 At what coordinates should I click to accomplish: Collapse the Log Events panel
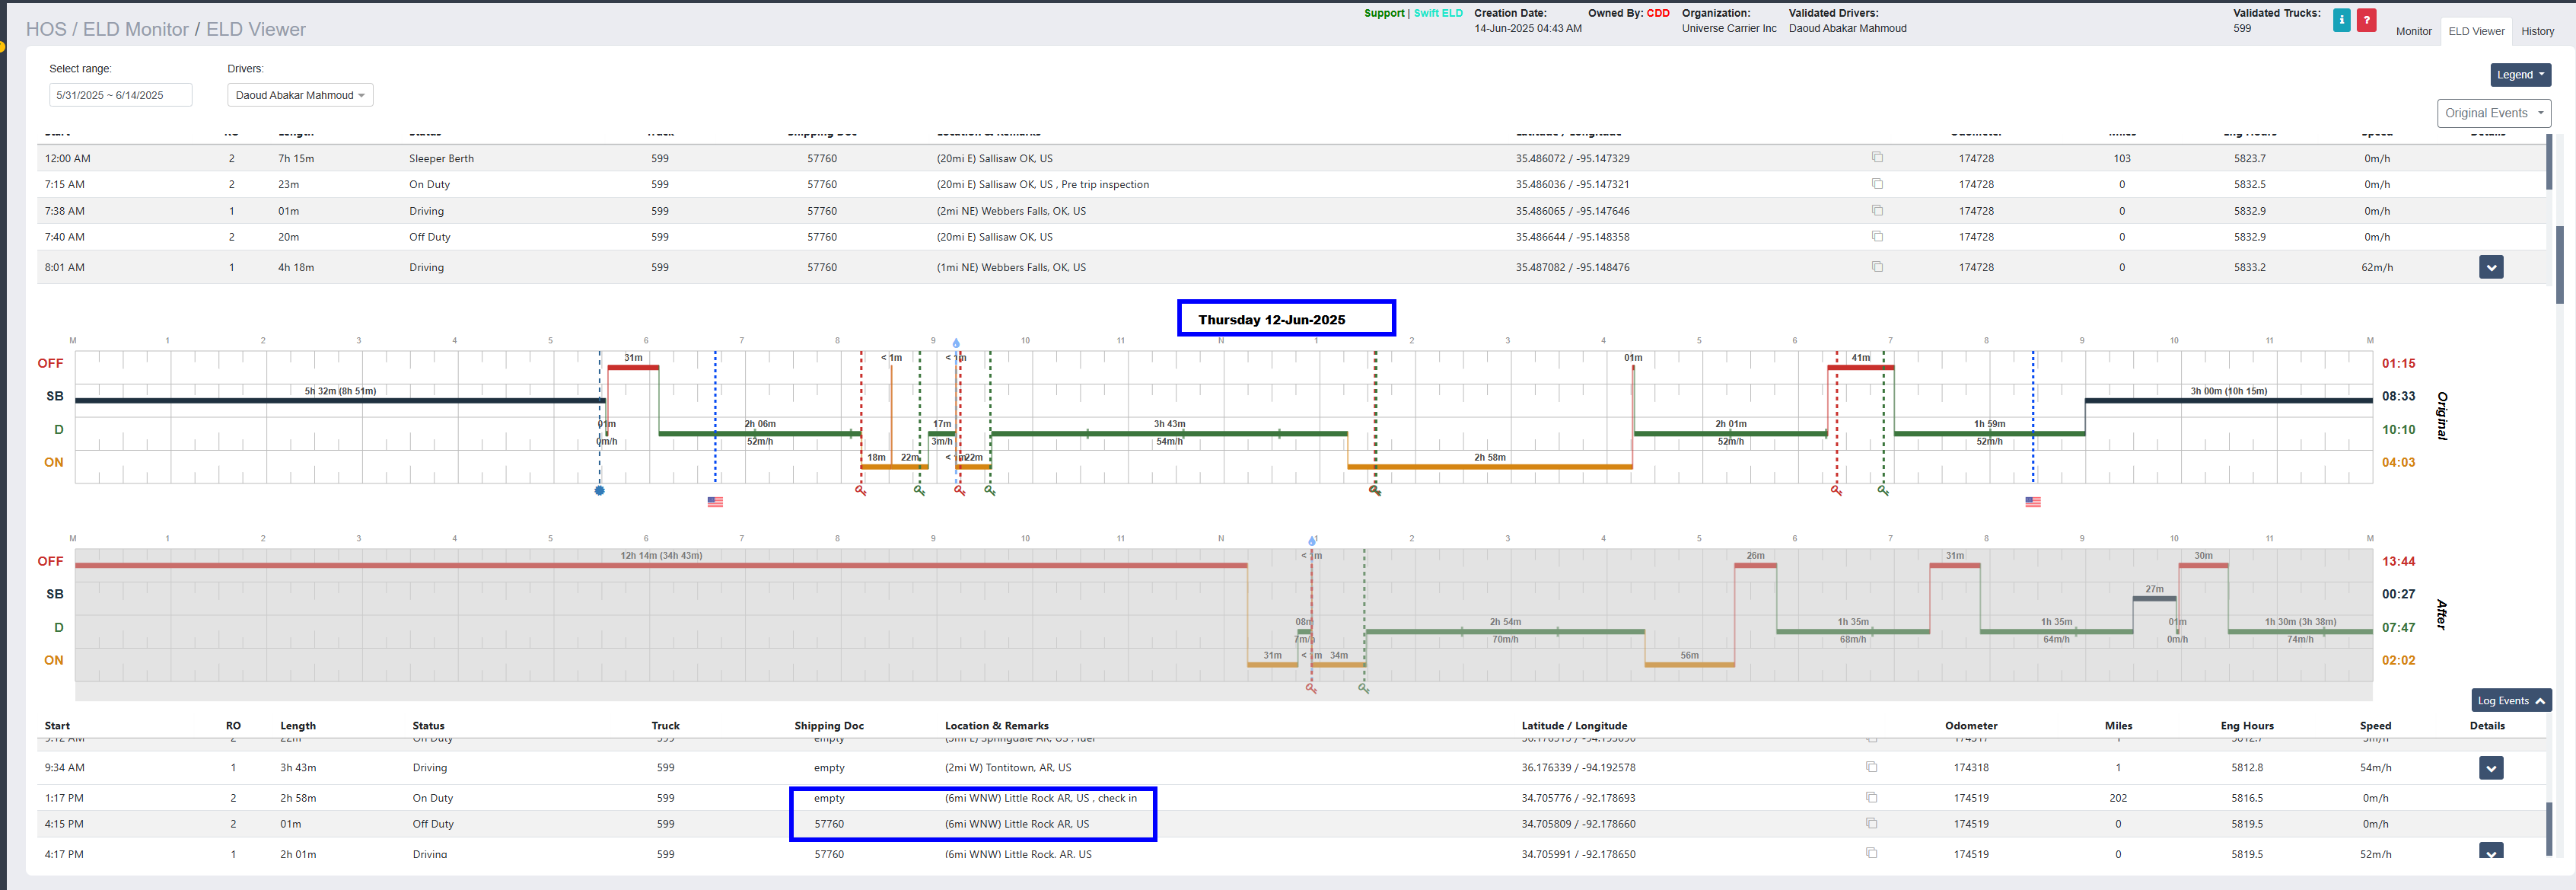tap(2510, 701)
